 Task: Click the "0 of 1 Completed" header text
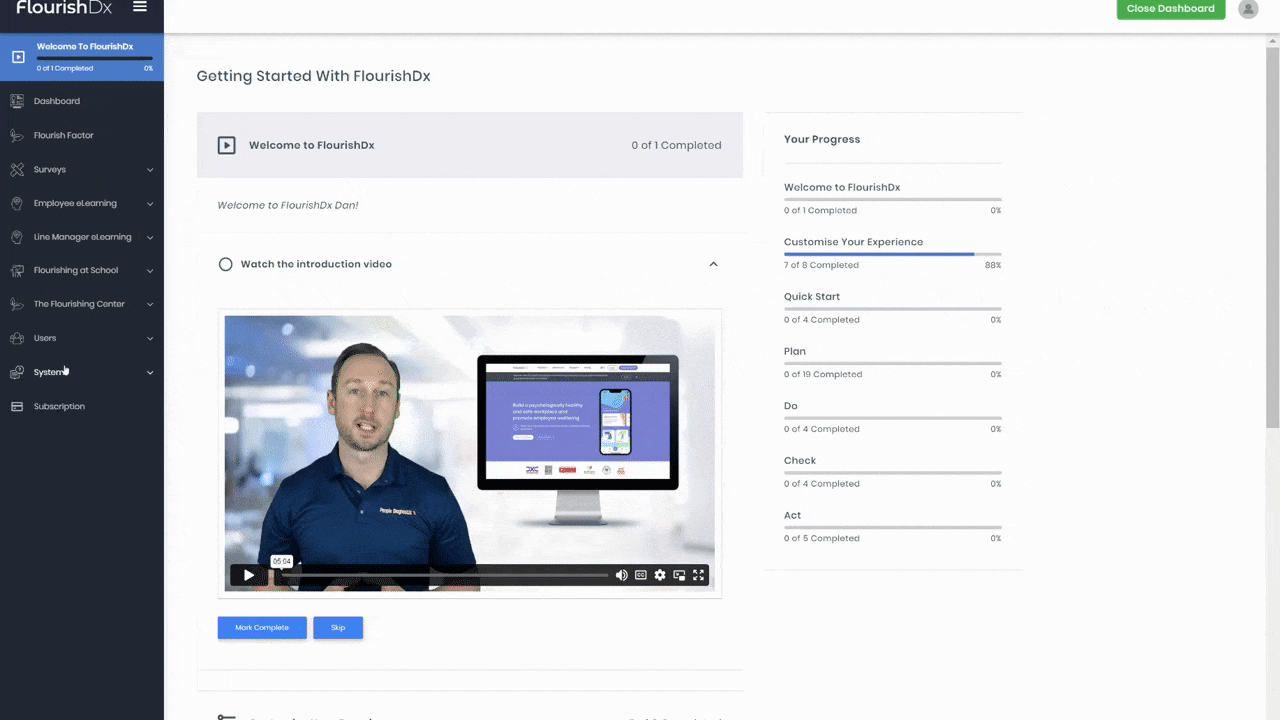click(x=676, y=145)
